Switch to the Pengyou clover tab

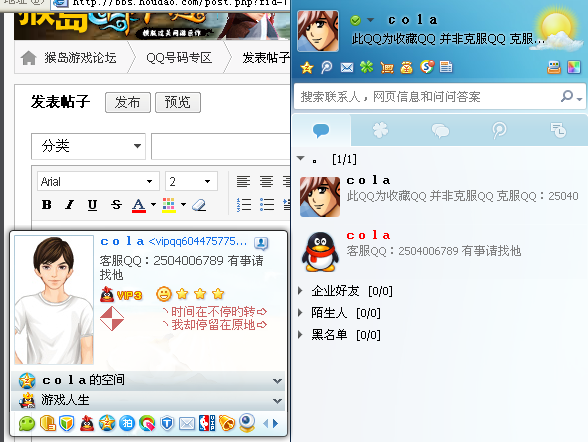(x=380, y=130)
